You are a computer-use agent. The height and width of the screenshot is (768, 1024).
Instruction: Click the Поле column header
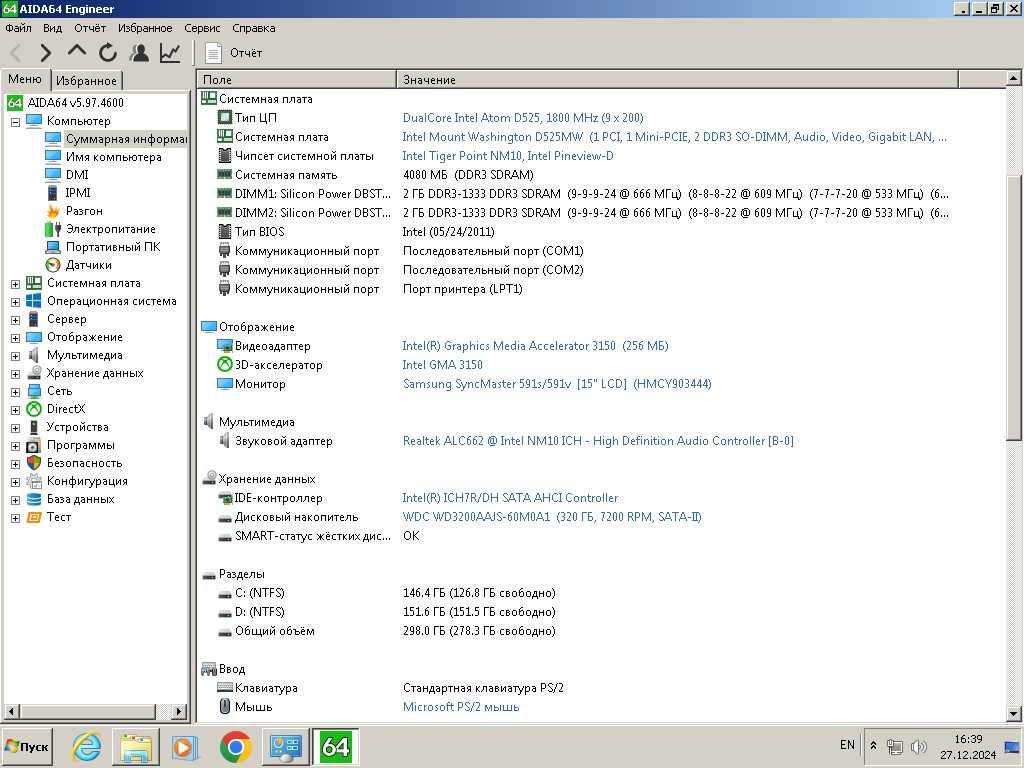[x=296, y=80]
